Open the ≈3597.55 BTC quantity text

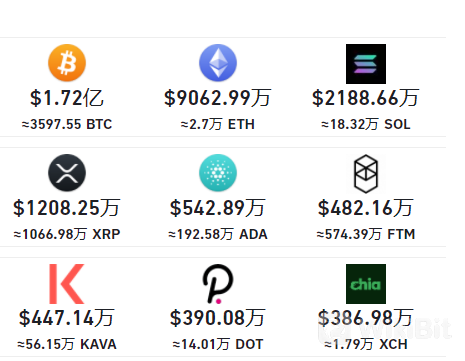coord(67,124)
